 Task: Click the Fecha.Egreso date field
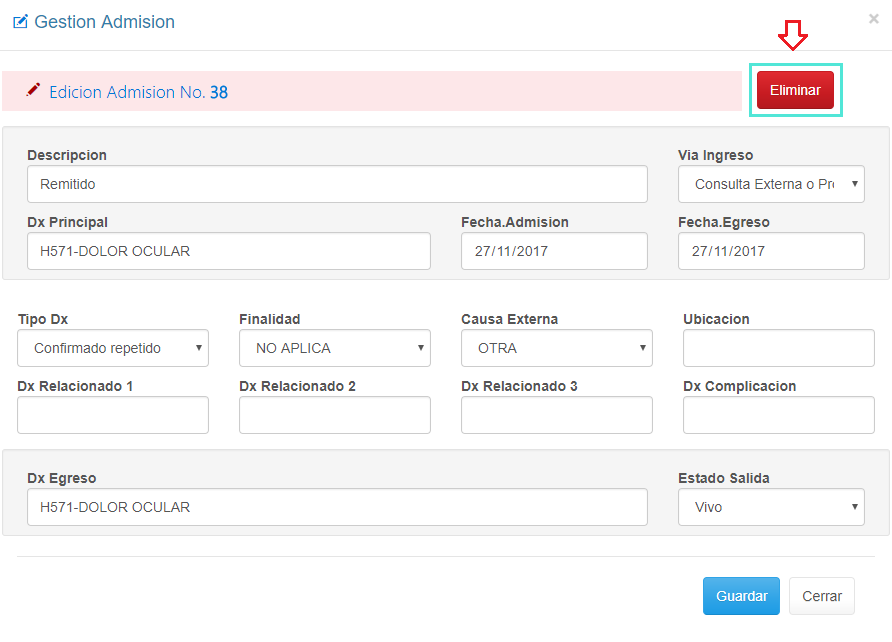pyautogui.click(x=771, y=251)
